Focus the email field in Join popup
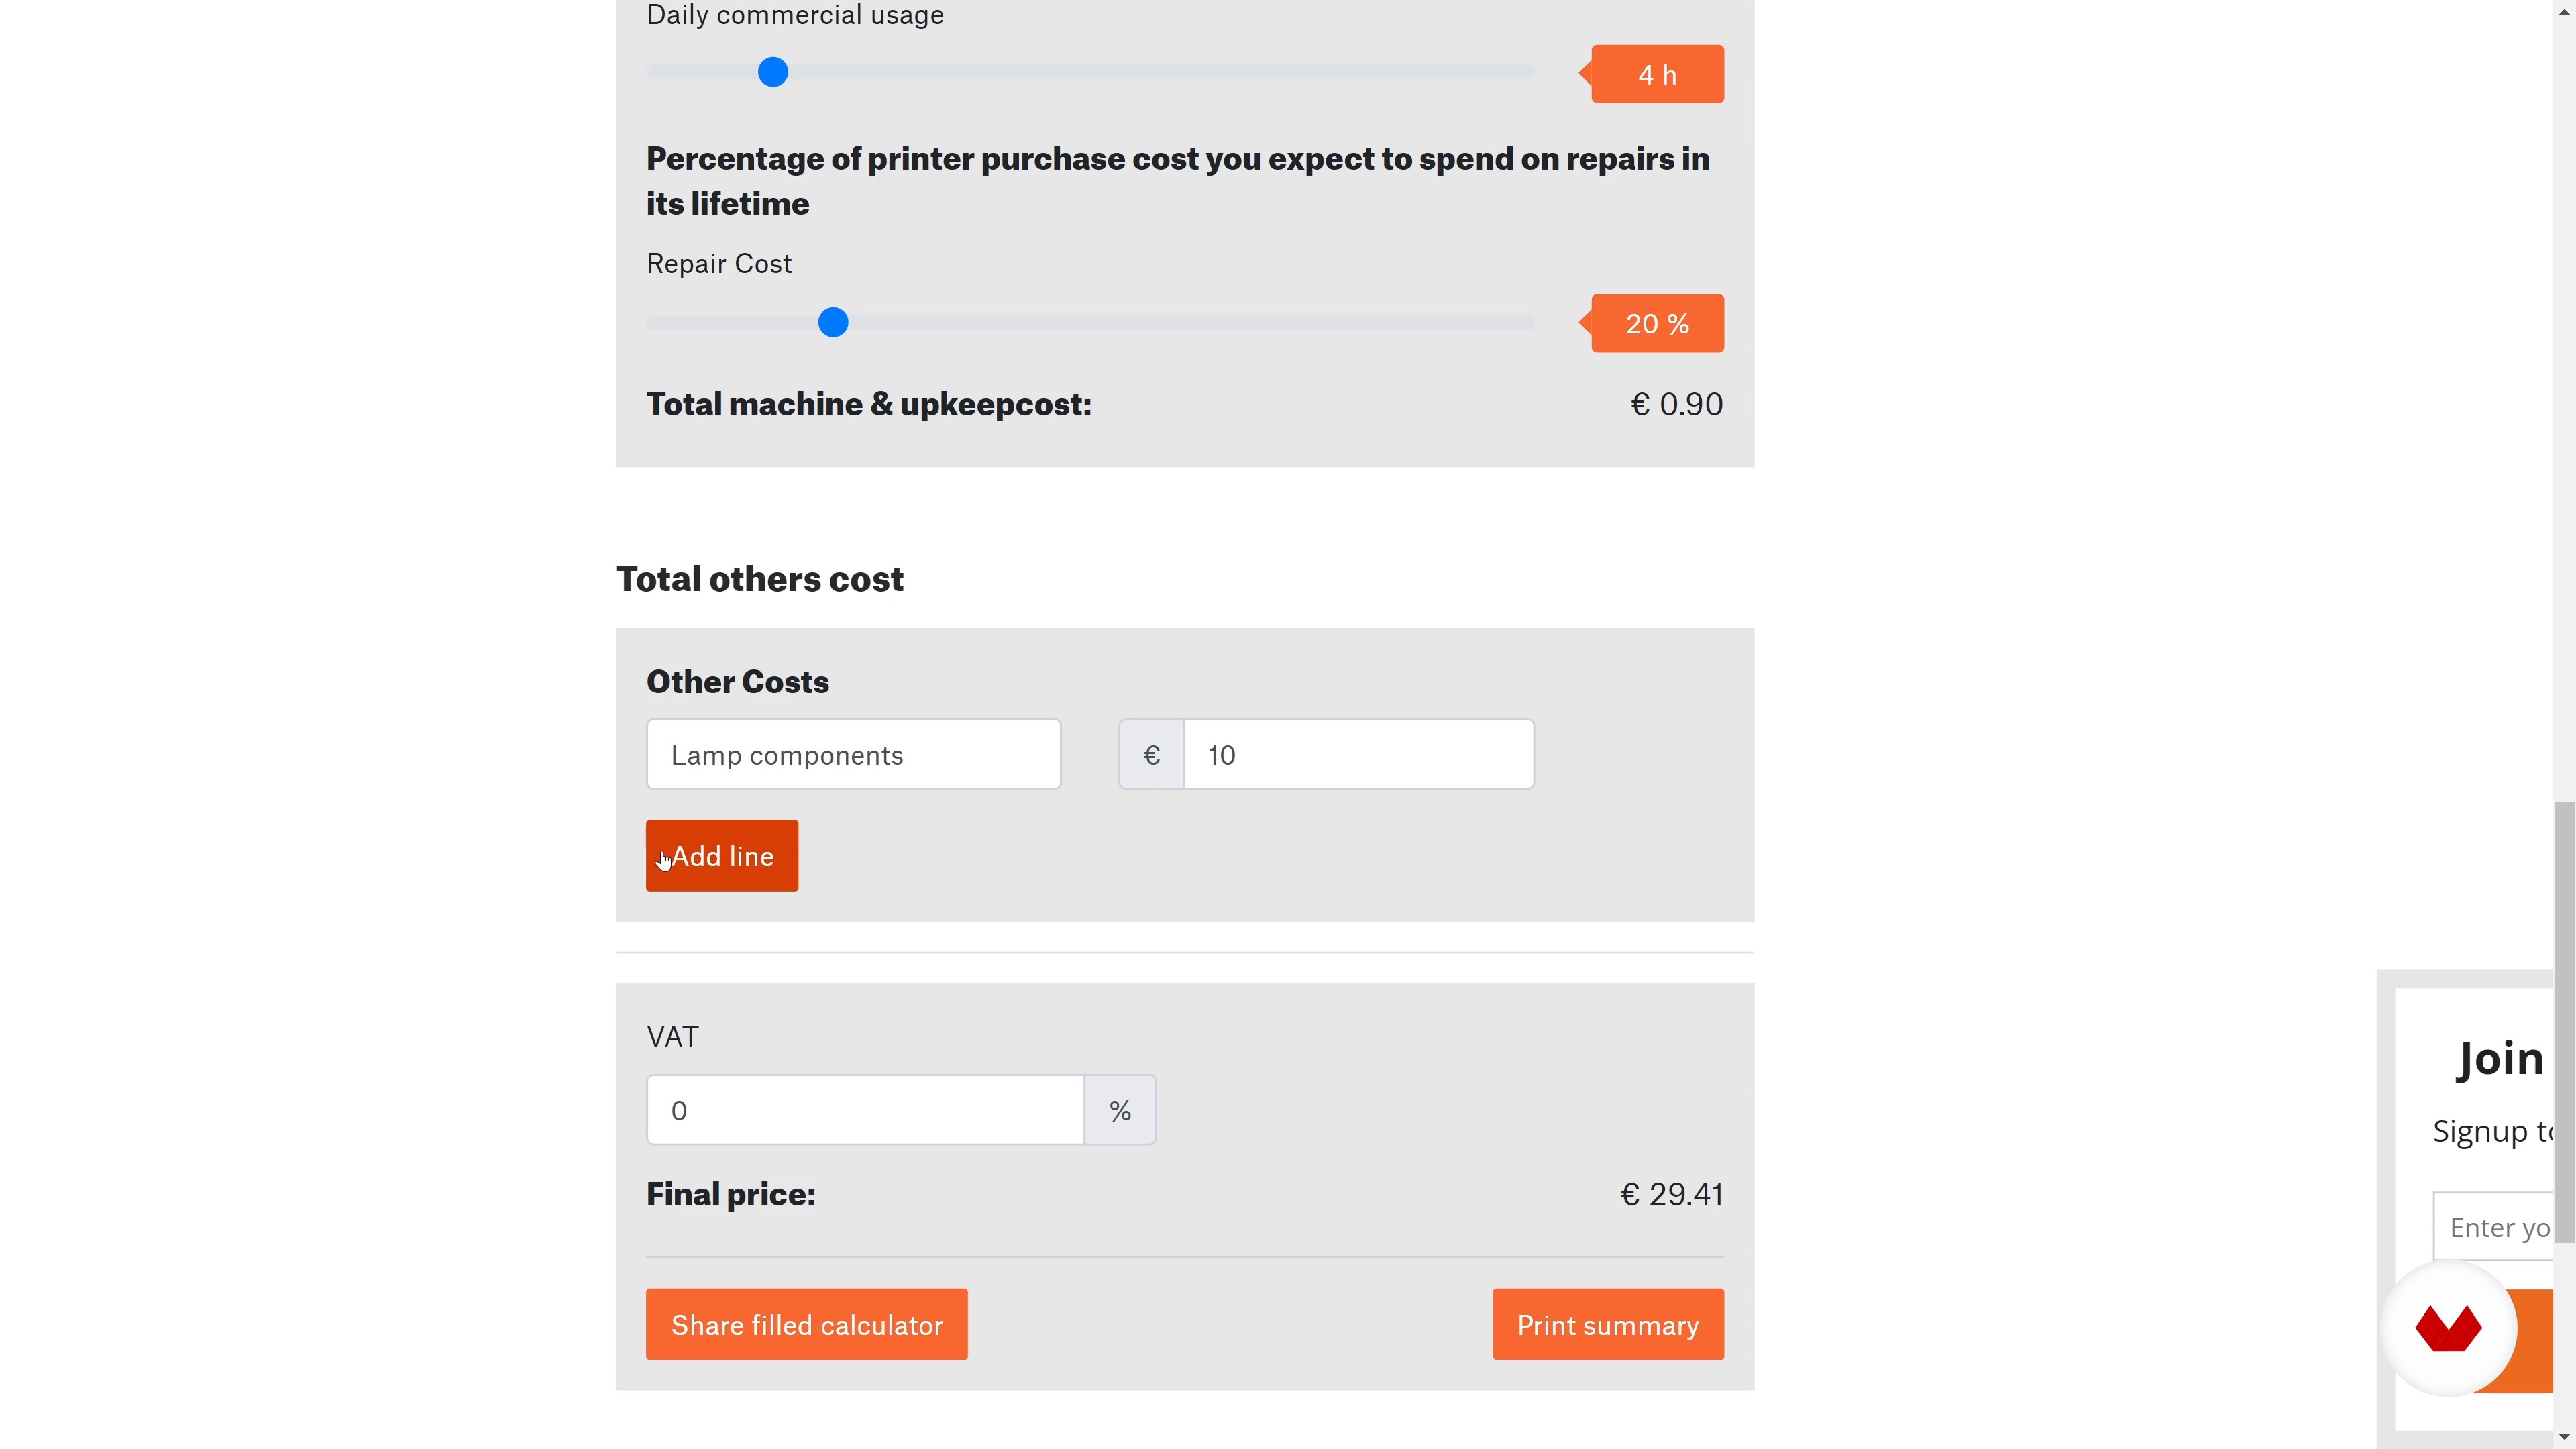 point(2494,1227)
